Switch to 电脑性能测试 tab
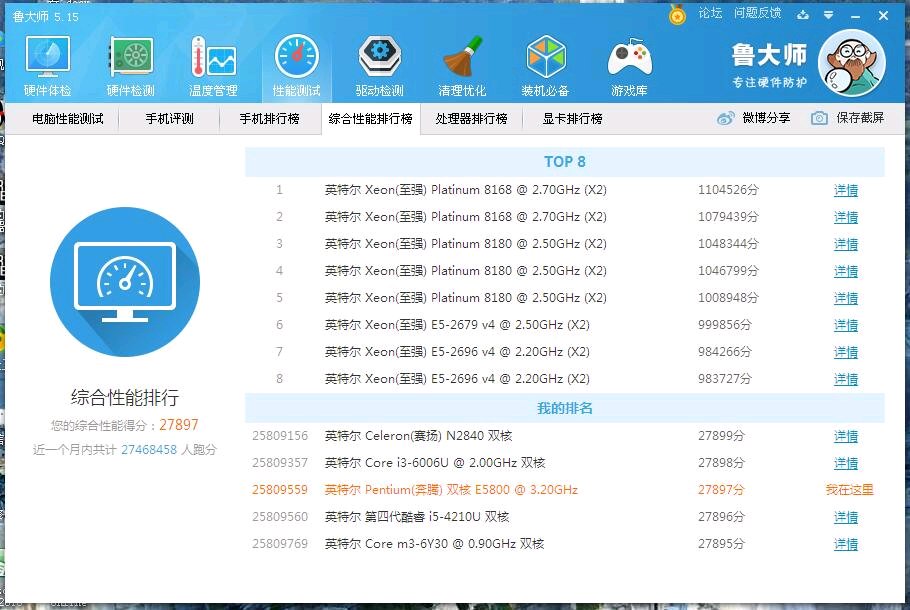 tap(68, 119)
